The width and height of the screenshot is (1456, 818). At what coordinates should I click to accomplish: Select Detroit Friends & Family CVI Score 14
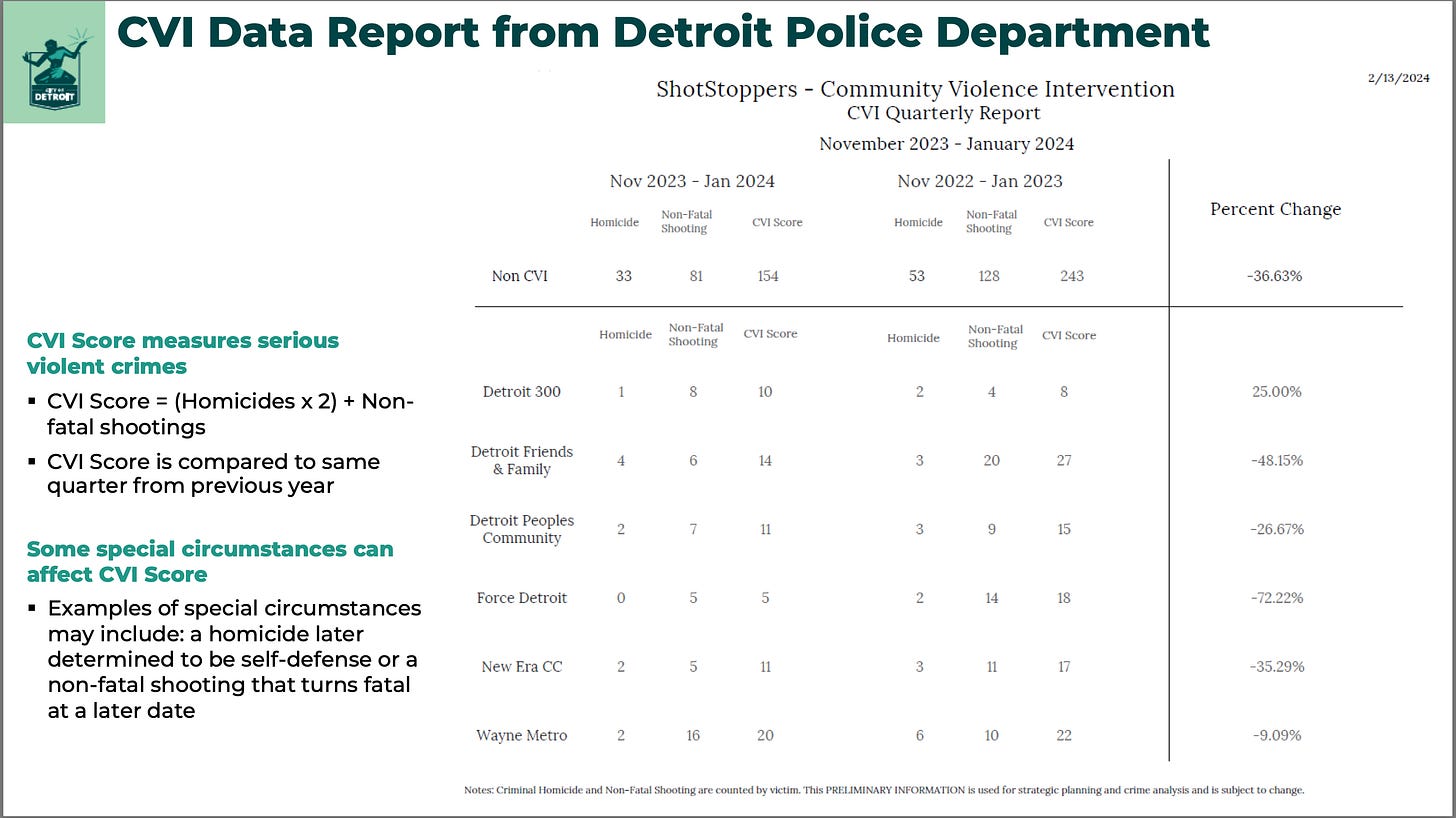(765, 461)
